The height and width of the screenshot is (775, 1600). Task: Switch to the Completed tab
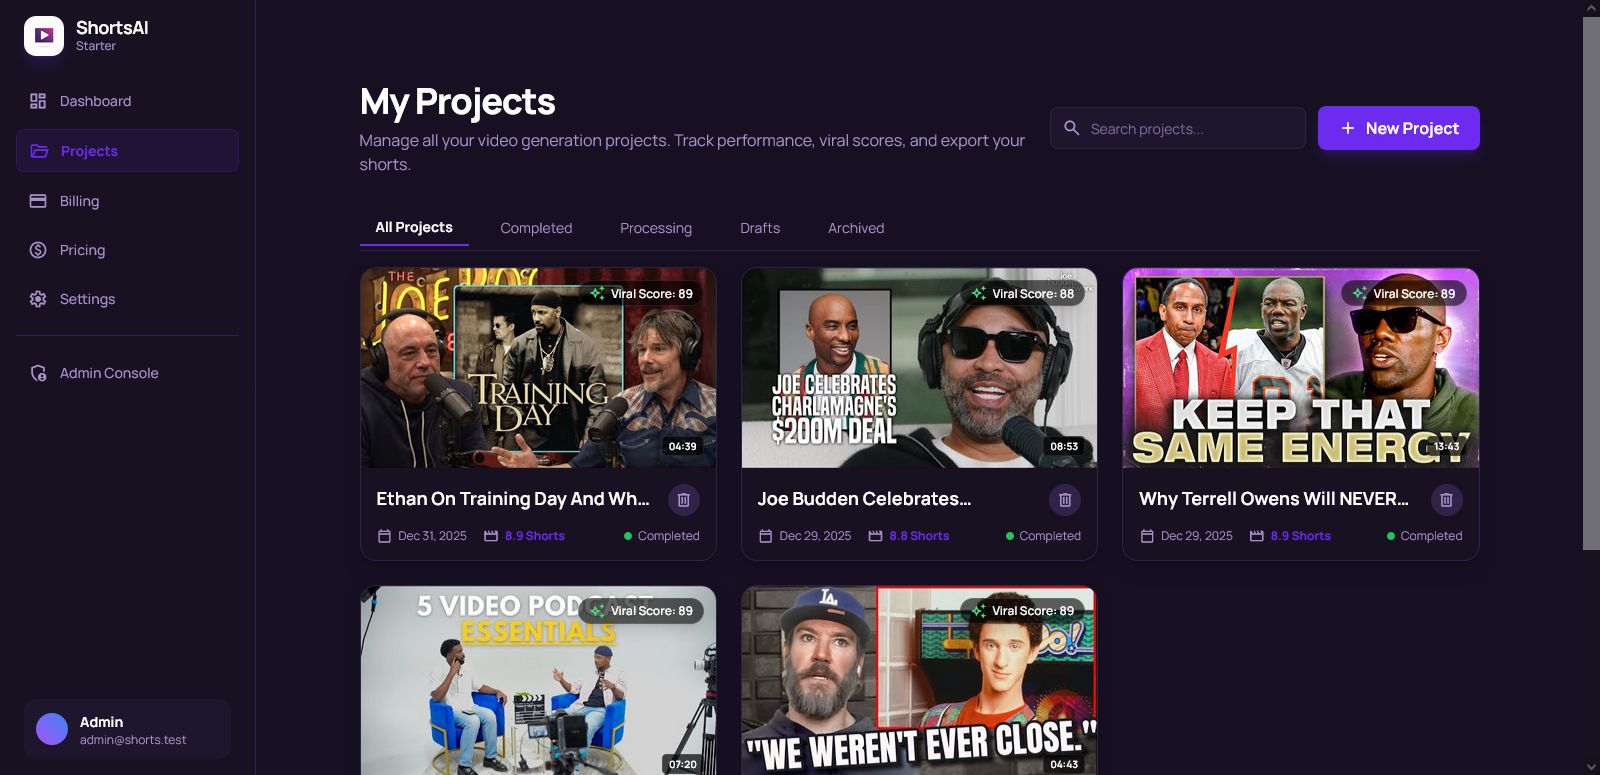click(x=536, y=228)
